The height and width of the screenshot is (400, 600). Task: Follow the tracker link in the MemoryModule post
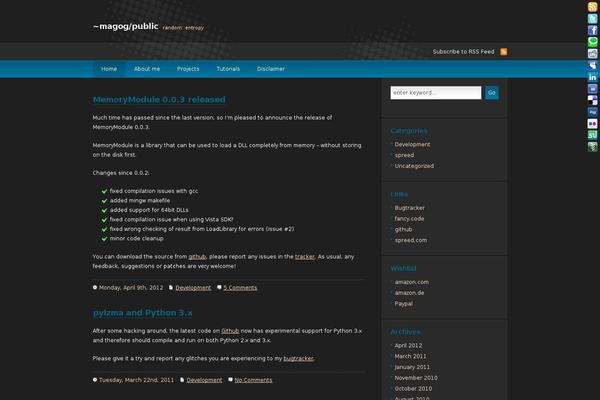[x=305, y=256]
